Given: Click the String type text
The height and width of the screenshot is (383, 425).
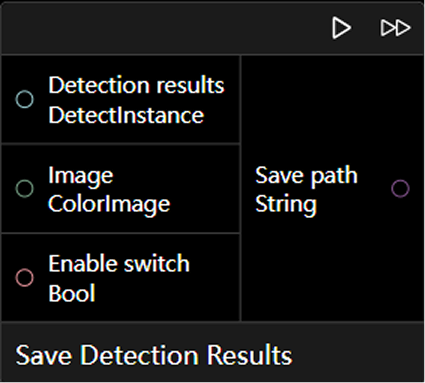Looking at the screenshot, I should [x=286, y=204].
